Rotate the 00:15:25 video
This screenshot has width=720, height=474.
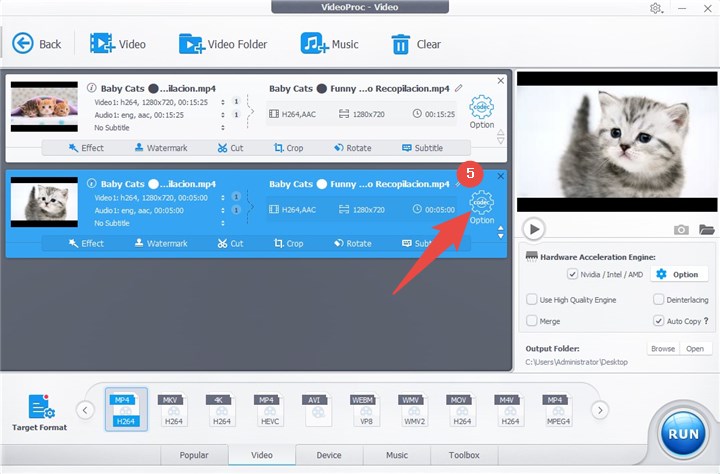pyautogui.click(x=353, y=148)
